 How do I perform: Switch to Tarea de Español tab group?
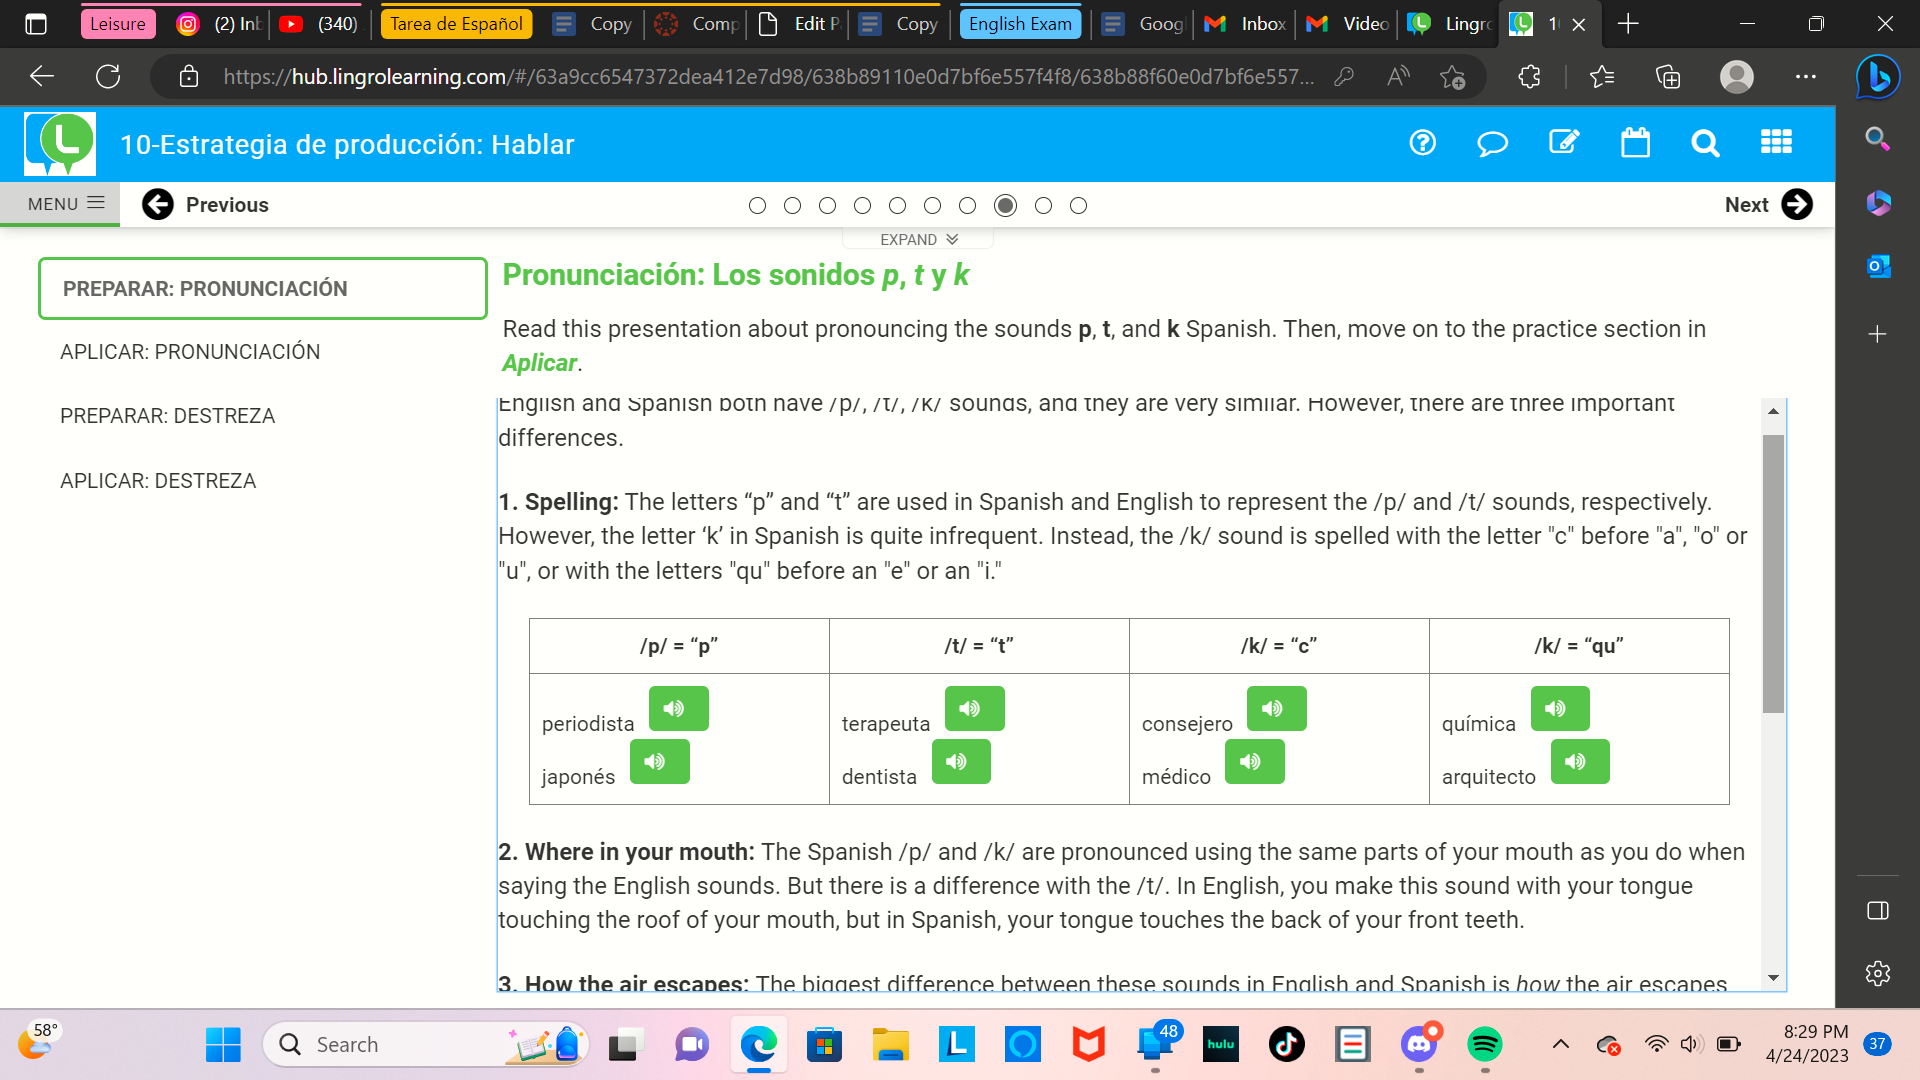click(x=456, y=24)
